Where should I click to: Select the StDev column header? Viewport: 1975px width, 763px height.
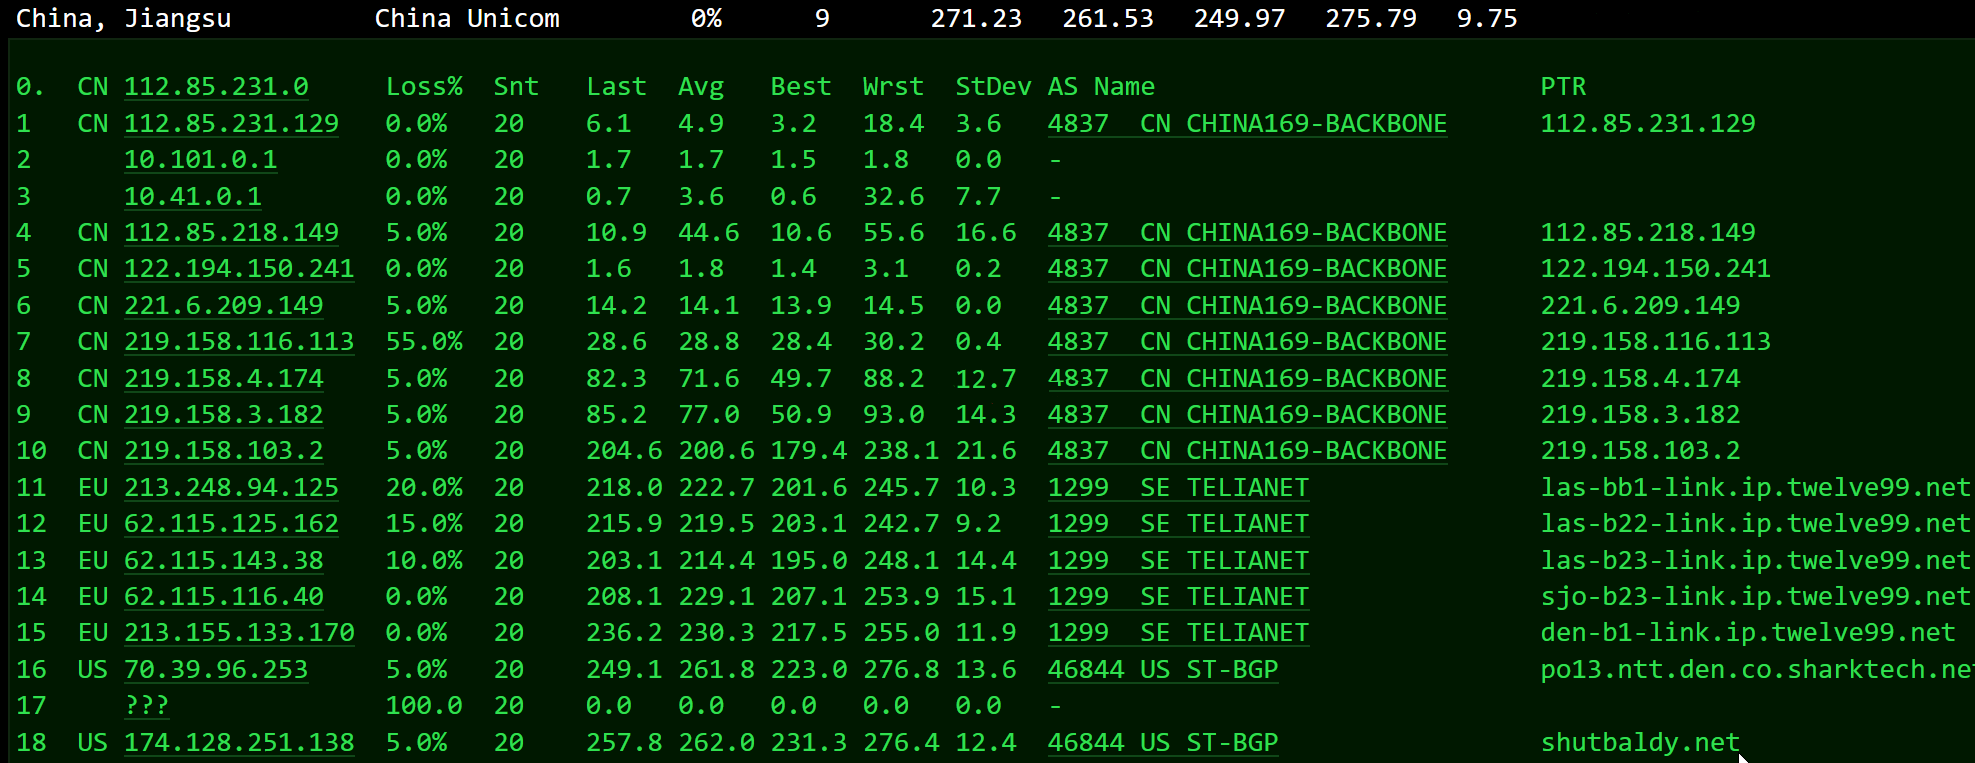993,87
